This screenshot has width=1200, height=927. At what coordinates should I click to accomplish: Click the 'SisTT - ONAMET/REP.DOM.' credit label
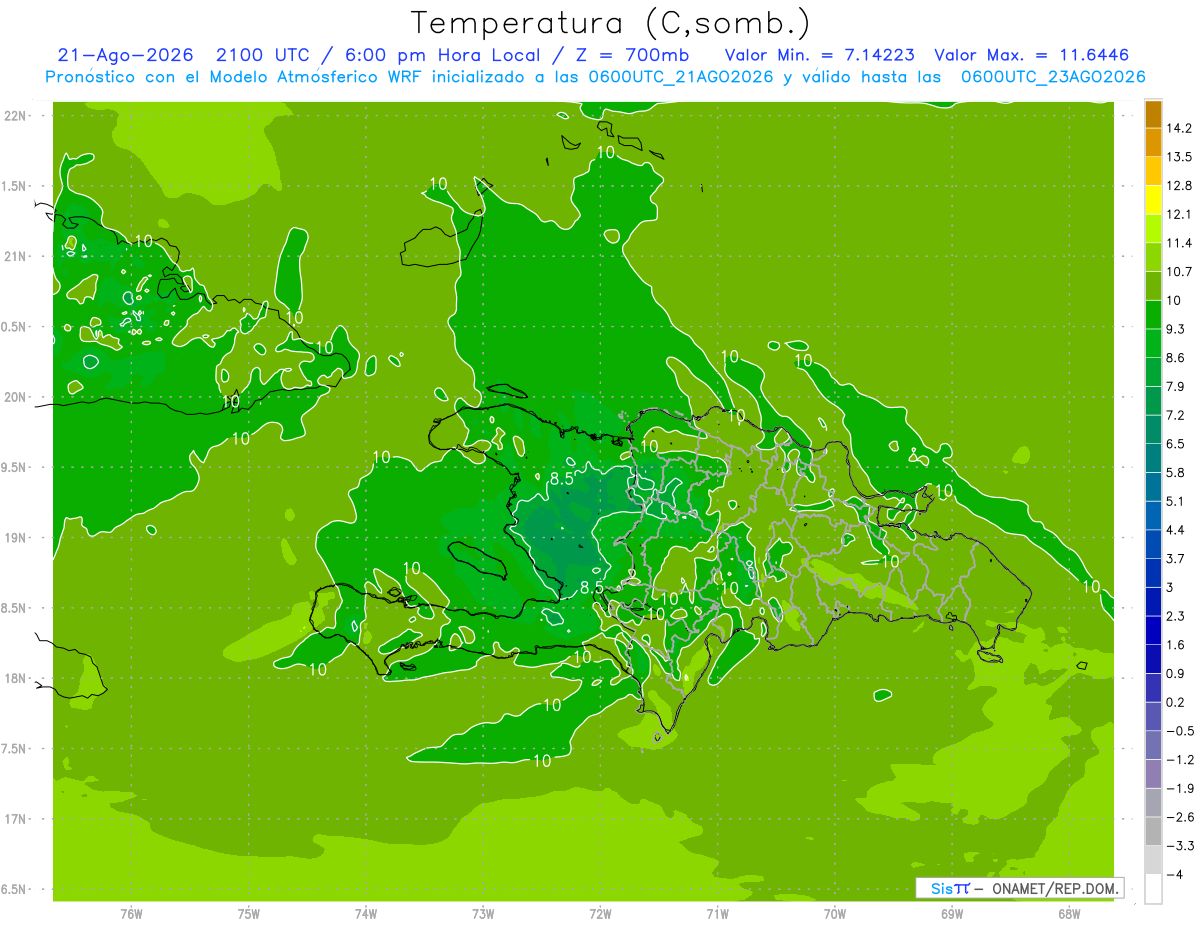tap(1019, 888)
